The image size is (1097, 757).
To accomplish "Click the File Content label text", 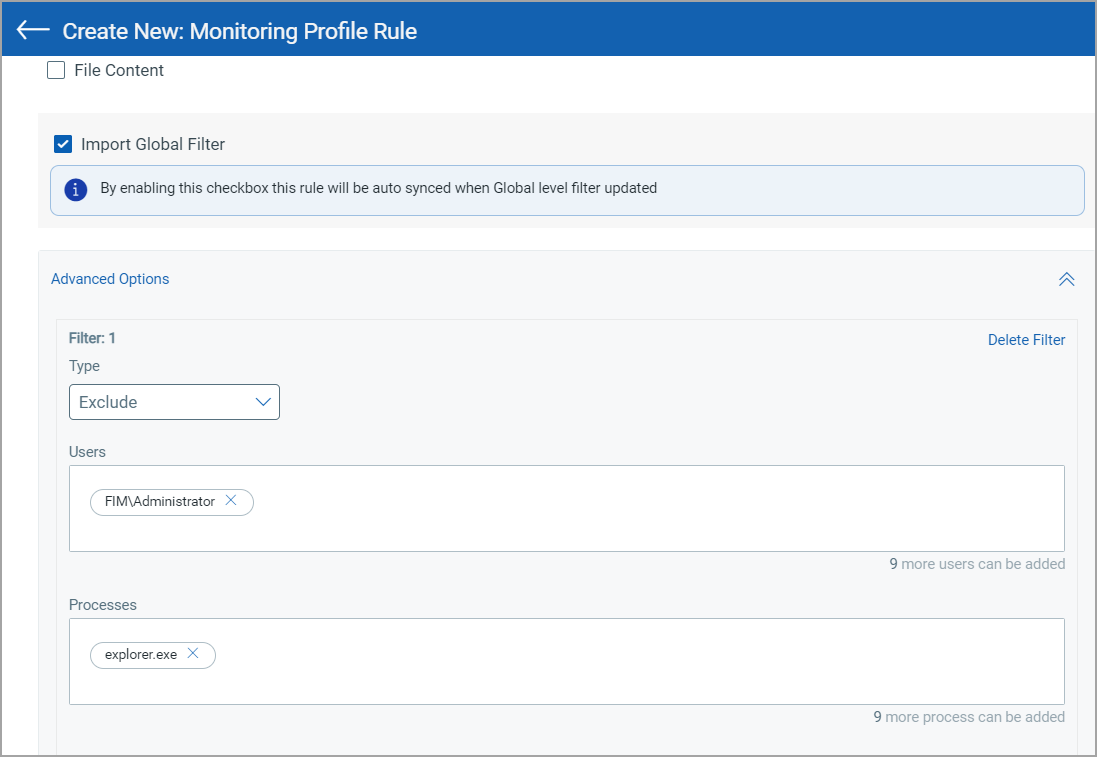I will coord(119,70).
